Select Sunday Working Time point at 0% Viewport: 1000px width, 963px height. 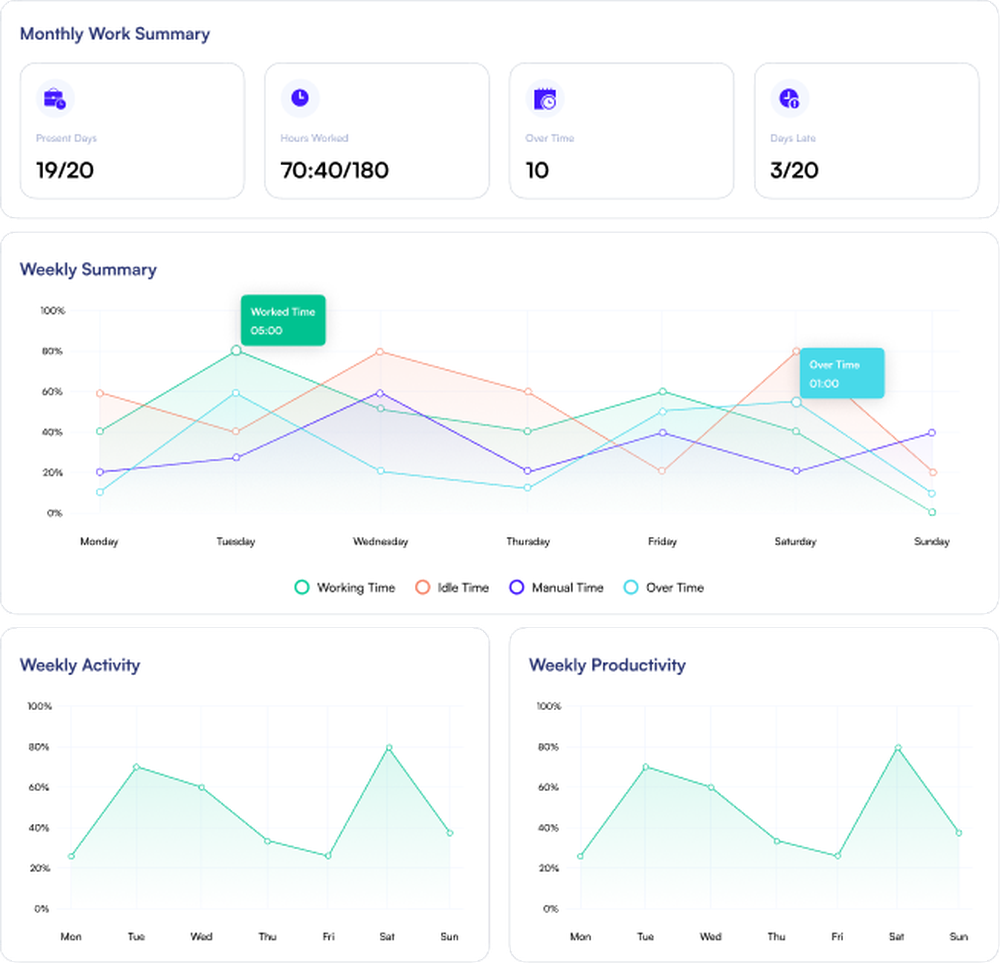tap(932, 512)
